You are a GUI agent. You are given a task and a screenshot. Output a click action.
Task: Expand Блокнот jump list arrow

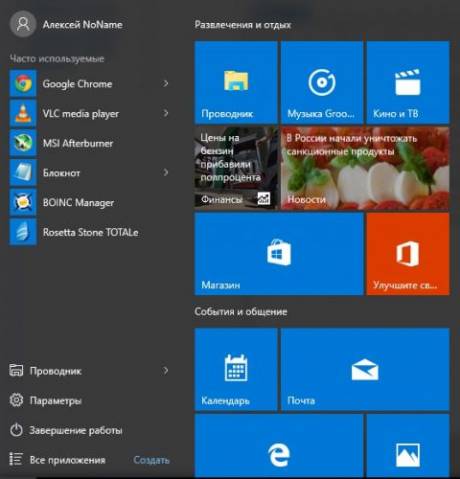(166, 173)
